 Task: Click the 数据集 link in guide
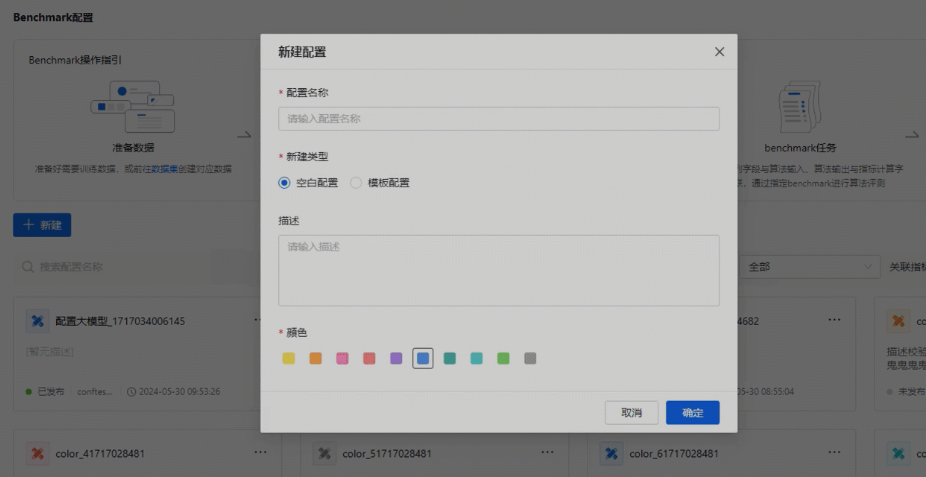pos(165,169)
